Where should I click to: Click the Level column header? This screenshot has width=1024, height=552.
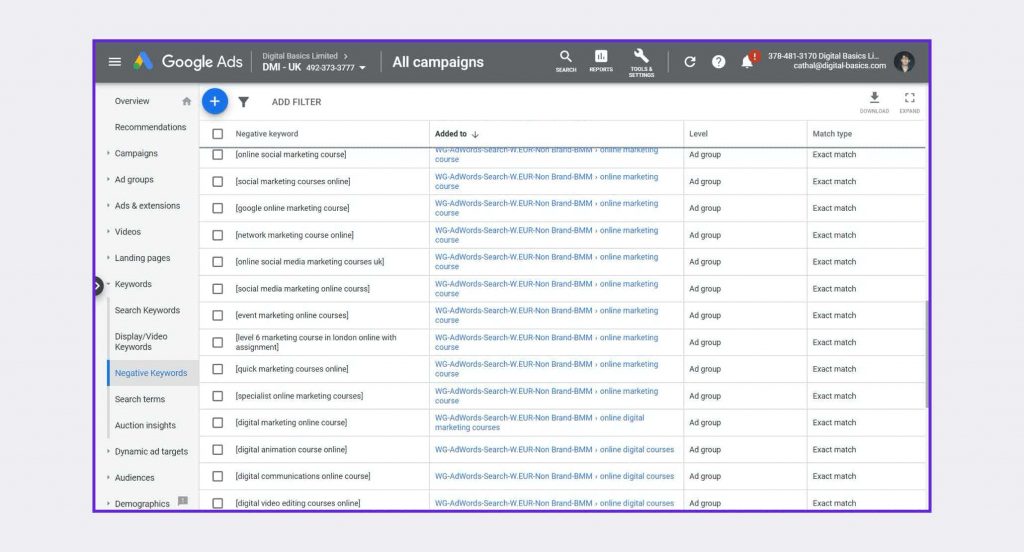coord(698,134)
